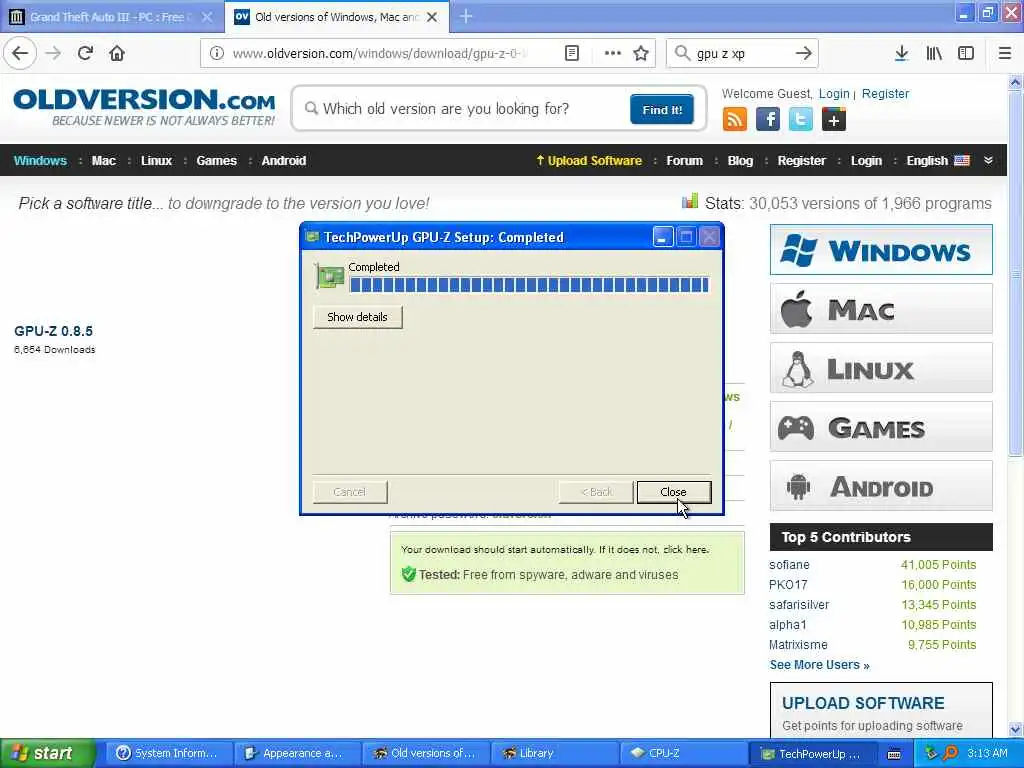Click the black plus share icon
This screenshot has height=768, width=1024.
tap(833, 120)
